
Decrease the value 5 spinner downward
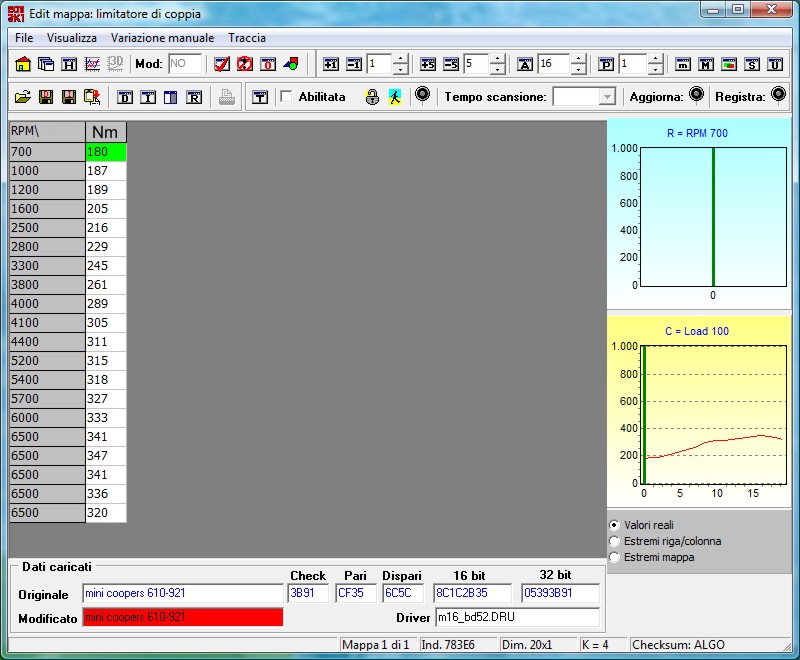pyautogui.click(x=498, y=70)
